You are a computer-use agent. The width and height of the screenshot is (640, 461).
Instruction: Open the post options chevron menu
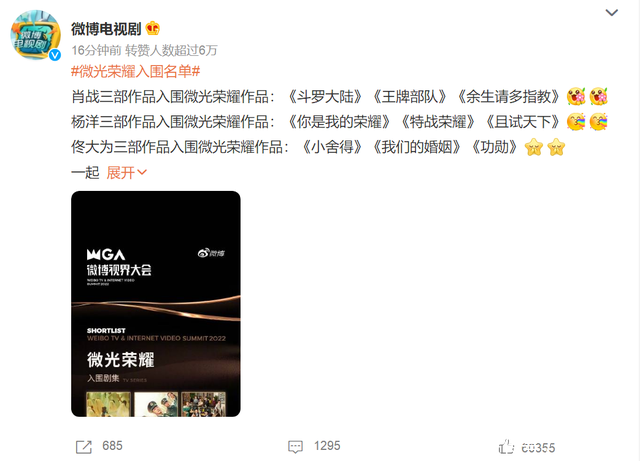click(x=611, y=13)
